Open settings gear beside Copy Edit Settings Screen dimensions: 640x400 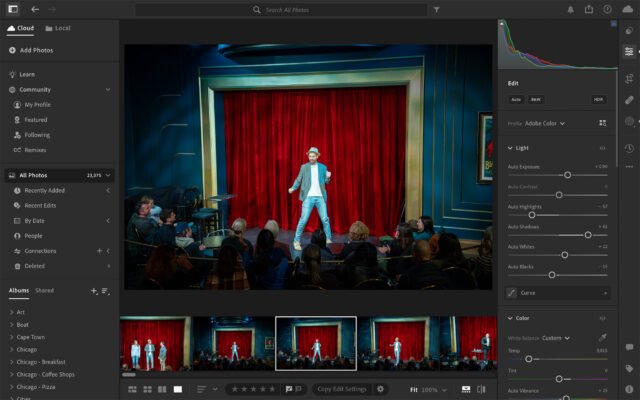(x=380, y=389)
